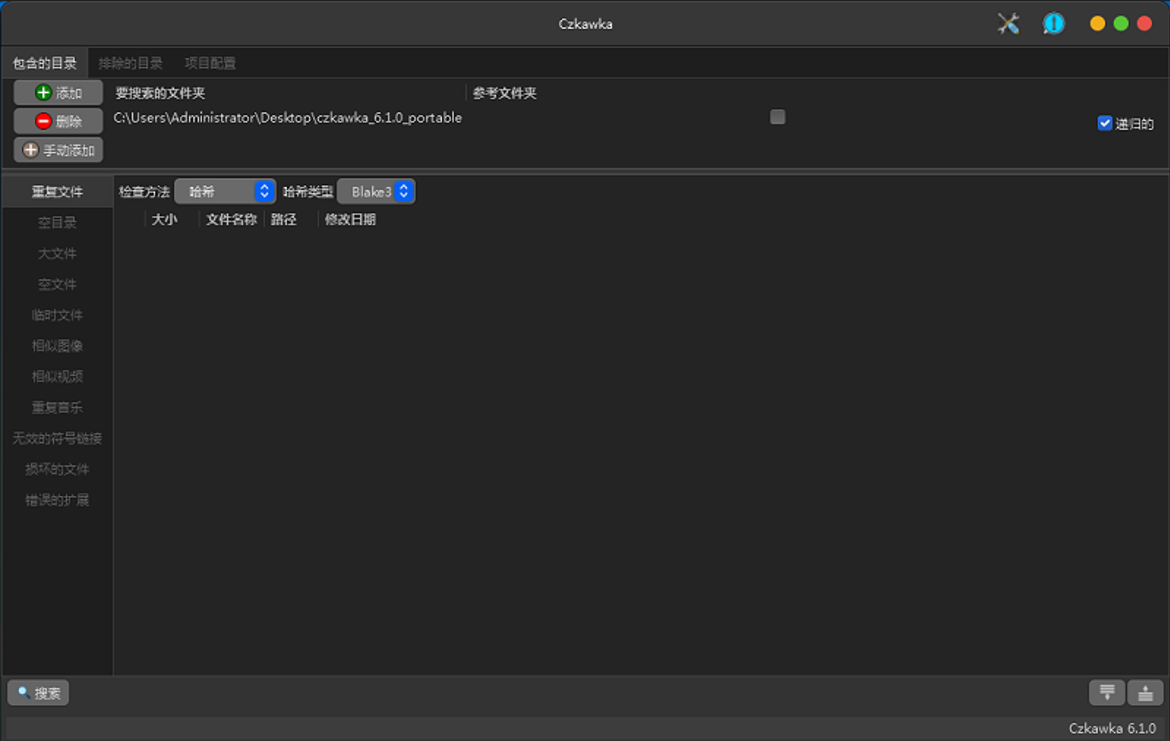Image resolution: width=1170 pixels, height=741 pixels.
Task: Select 重复音乐 in the sidebar
Action: (x=57, y=408)
